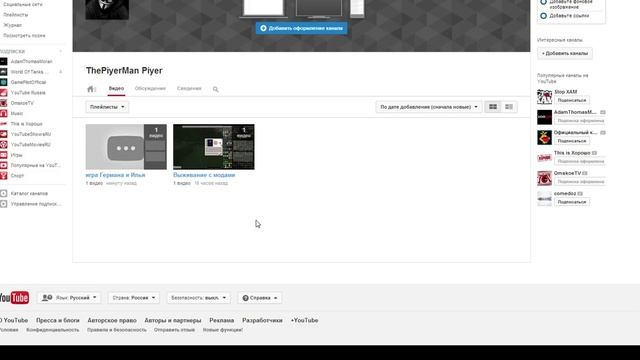Subscribe to Официальный канал

click(571, 141)
